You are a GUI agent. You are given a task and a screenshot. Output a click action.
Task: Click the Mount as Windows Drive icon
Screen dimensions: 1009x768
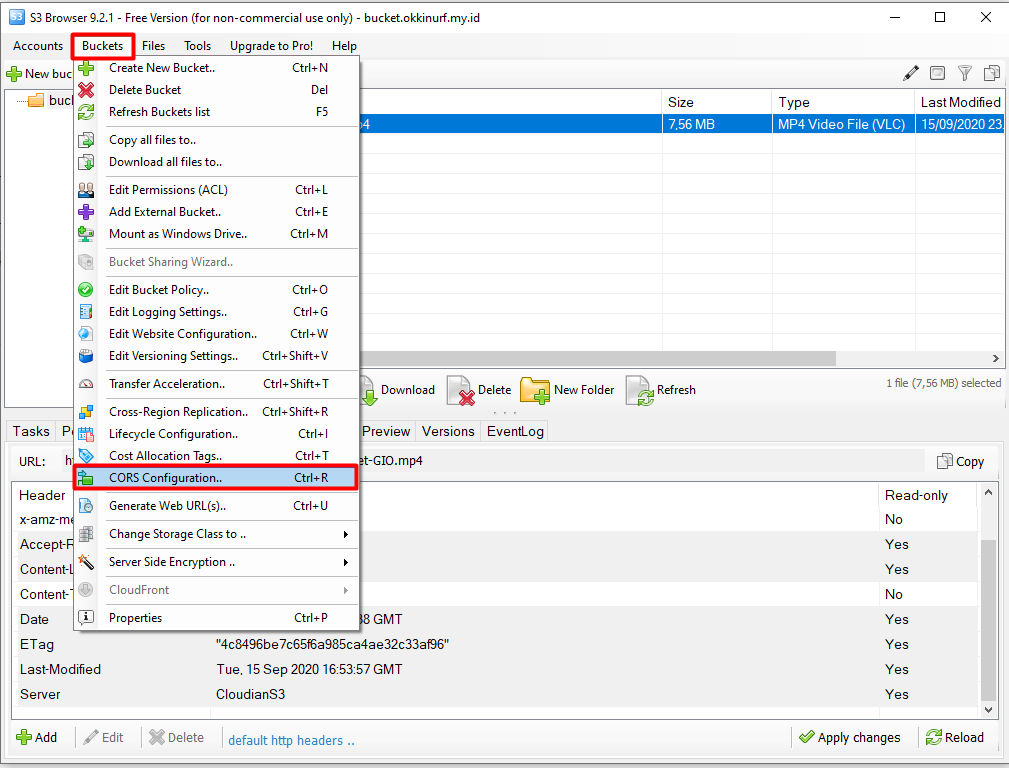pyautogui.click(x=86, y=234)
